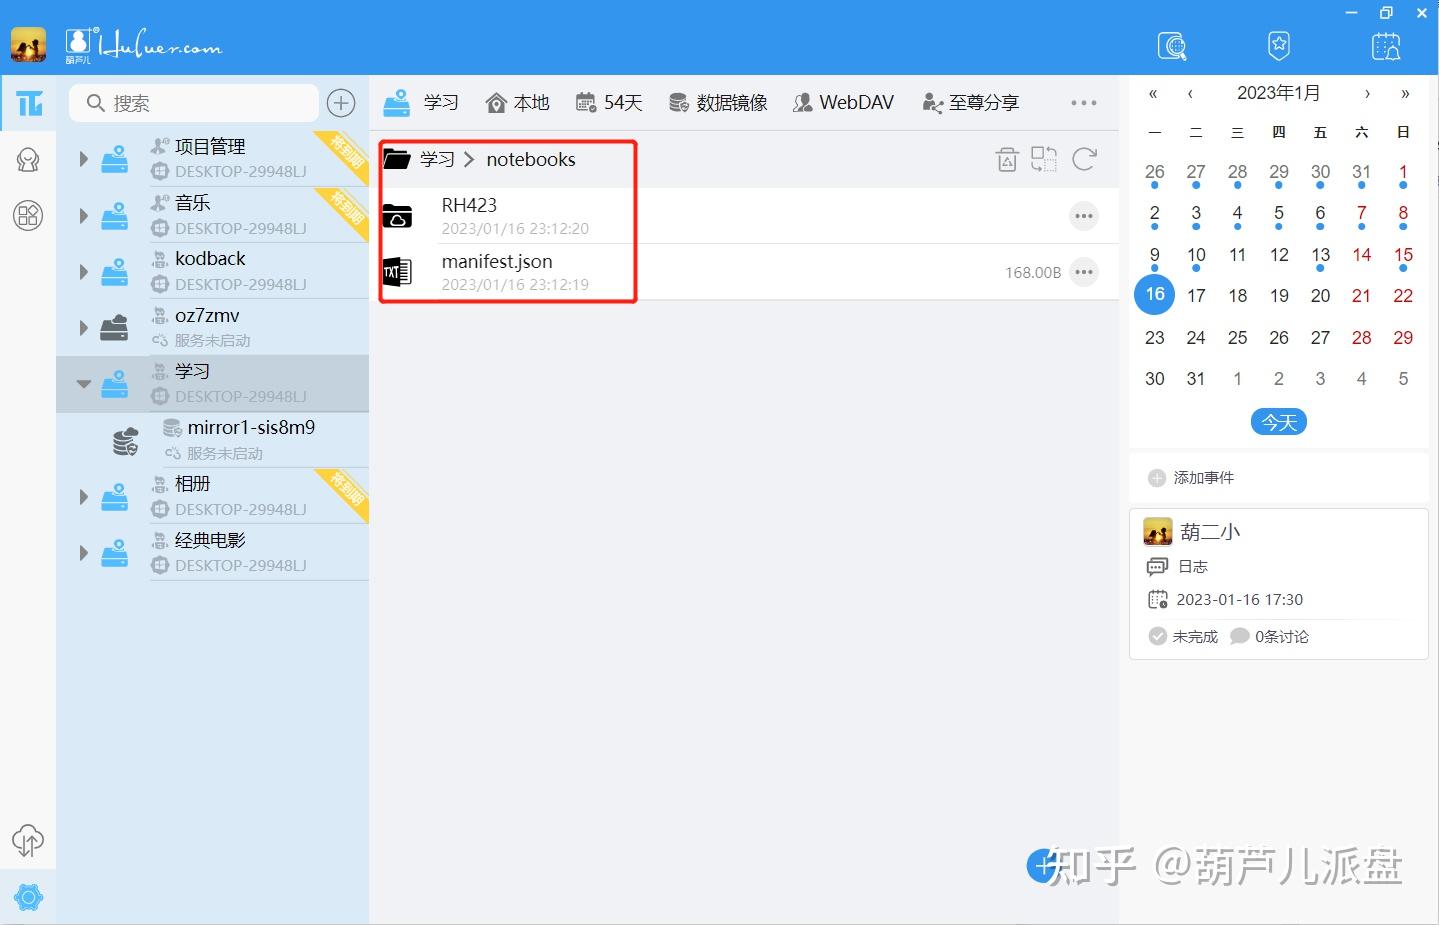Open the recycle bin for notebooks folder

click(1007, 159)
